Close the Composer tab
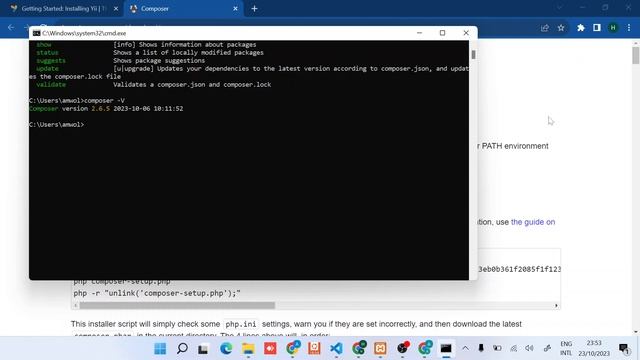 [235, 9]
